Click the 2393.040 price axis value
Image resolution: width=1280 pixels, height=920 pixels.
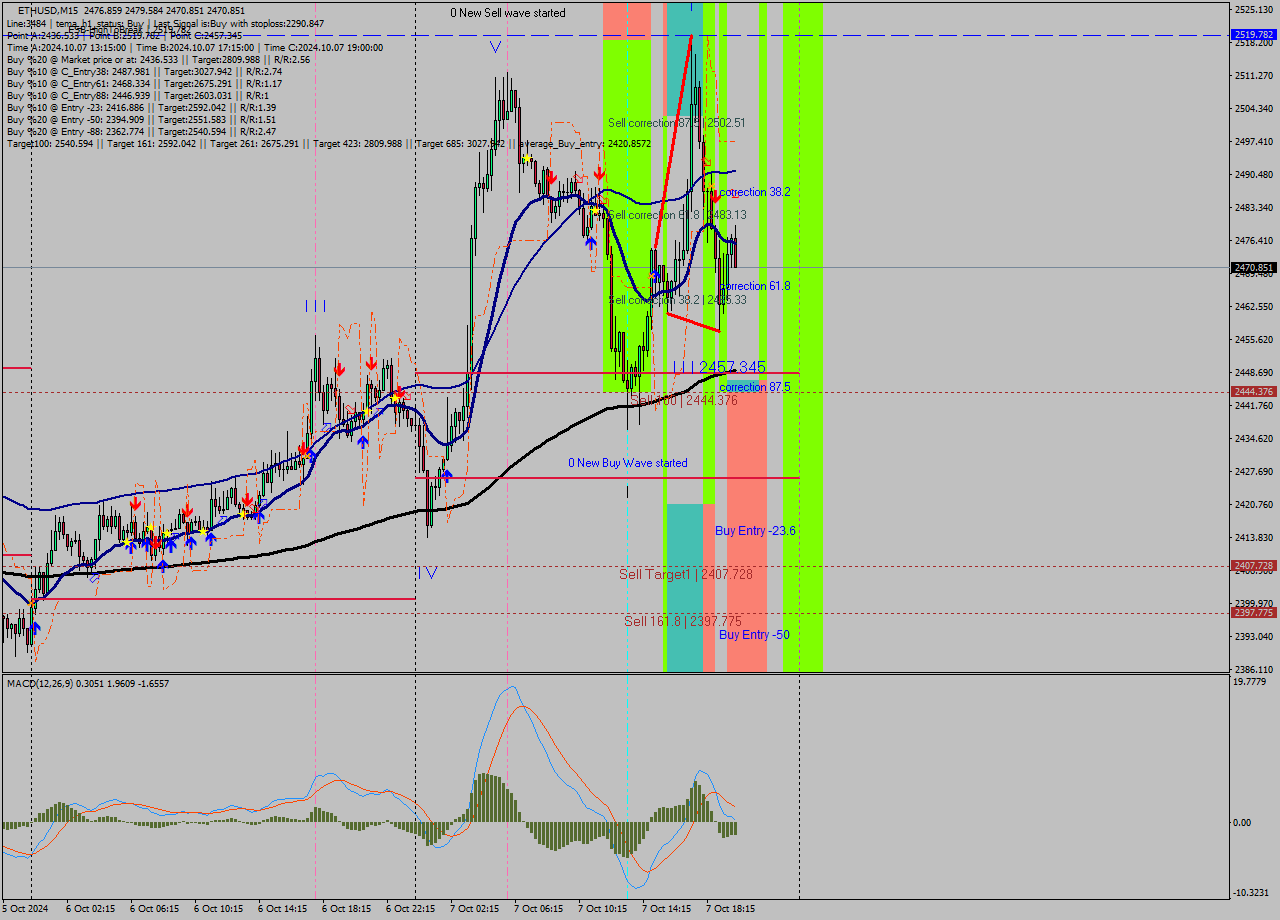(x=1254, y=637)
